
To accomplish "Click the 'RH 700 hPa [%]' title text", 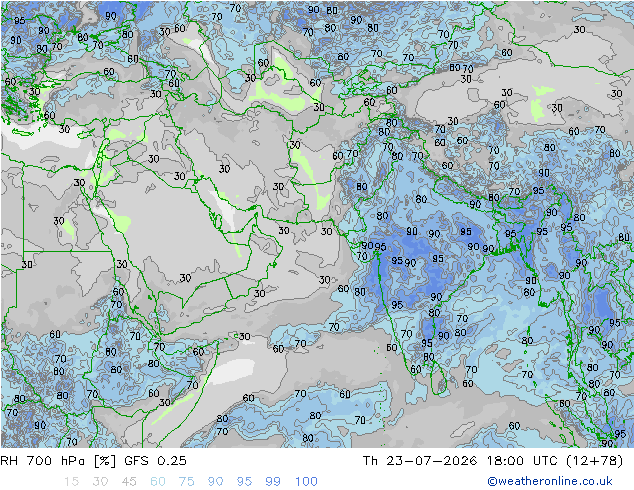I will pos(58,461).
